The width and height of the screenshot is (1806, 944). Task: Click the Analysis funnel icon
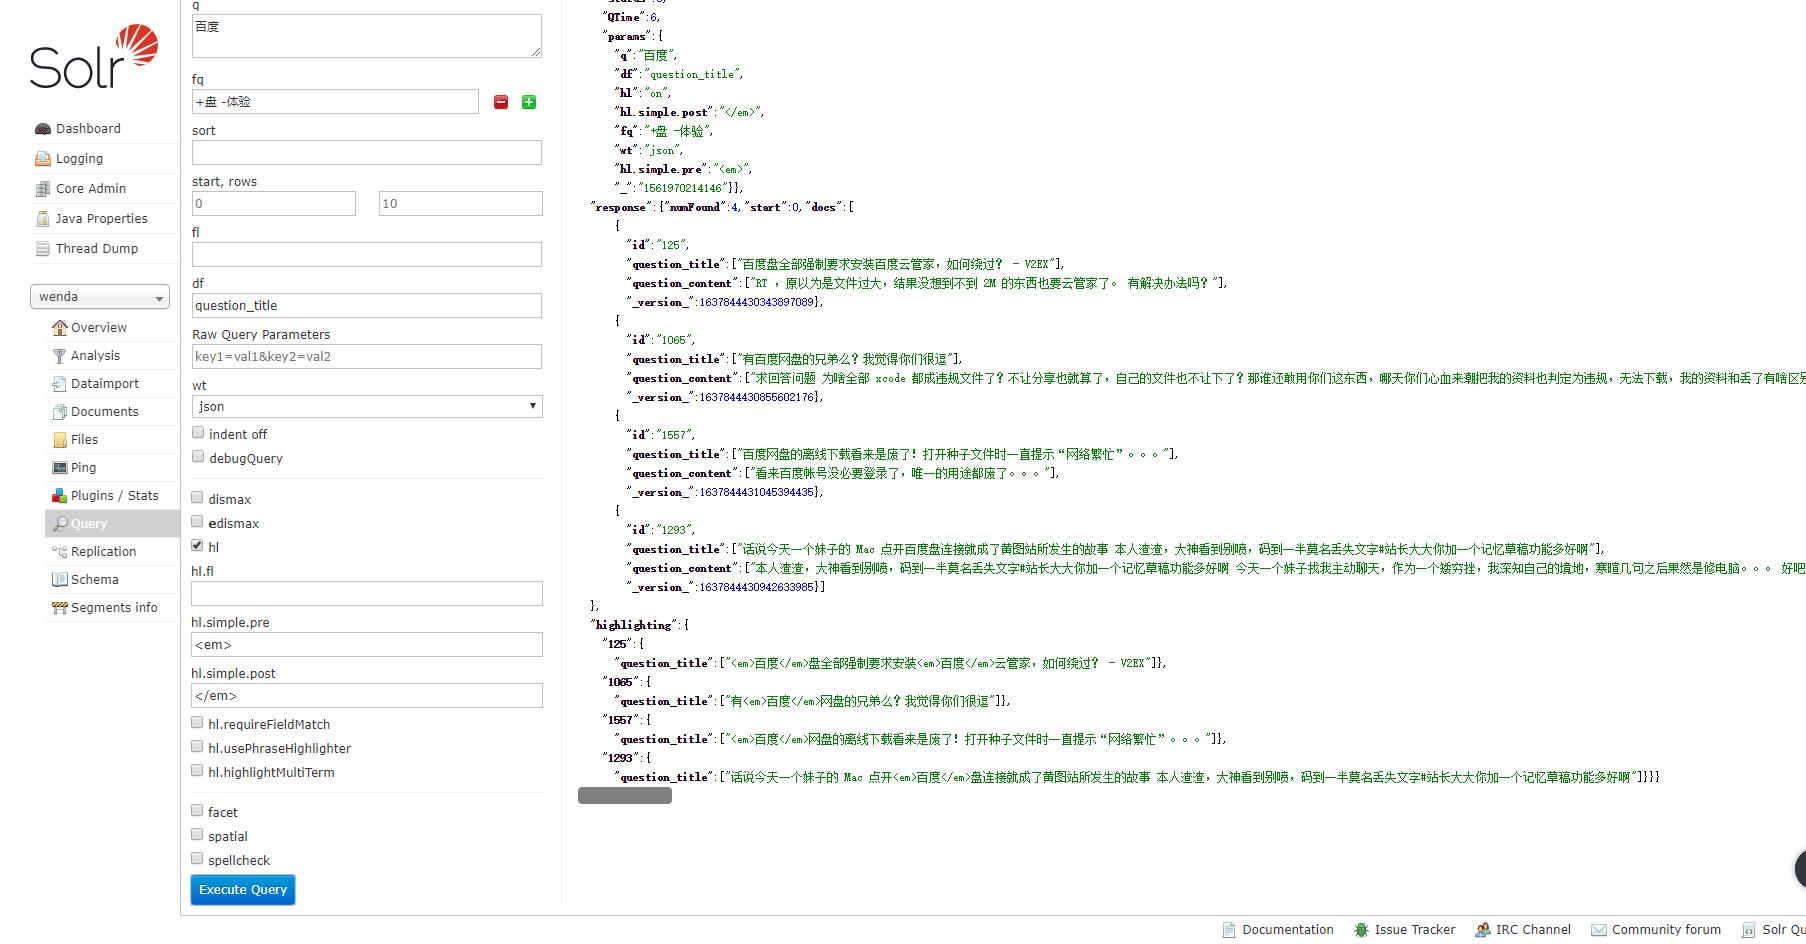(x=60, y=356)
